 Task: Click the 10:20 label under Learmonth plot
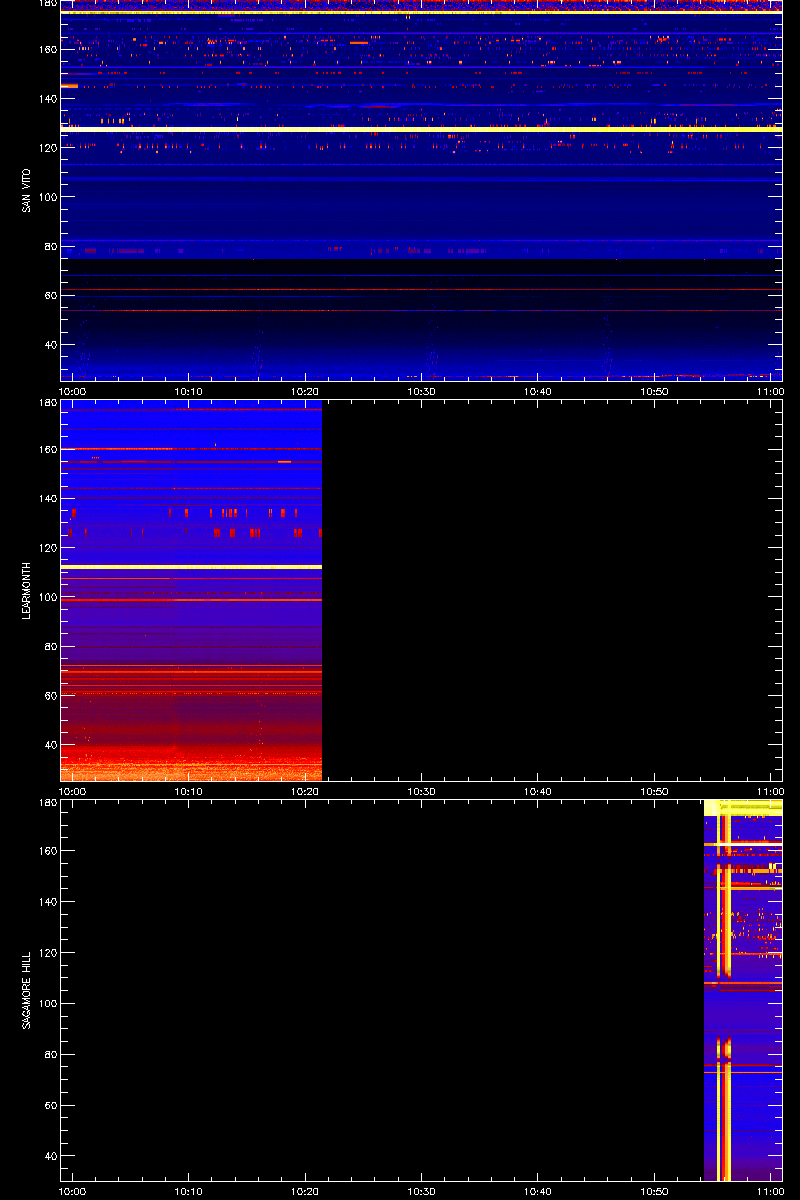pyautogui.click(x=305, y=792)
